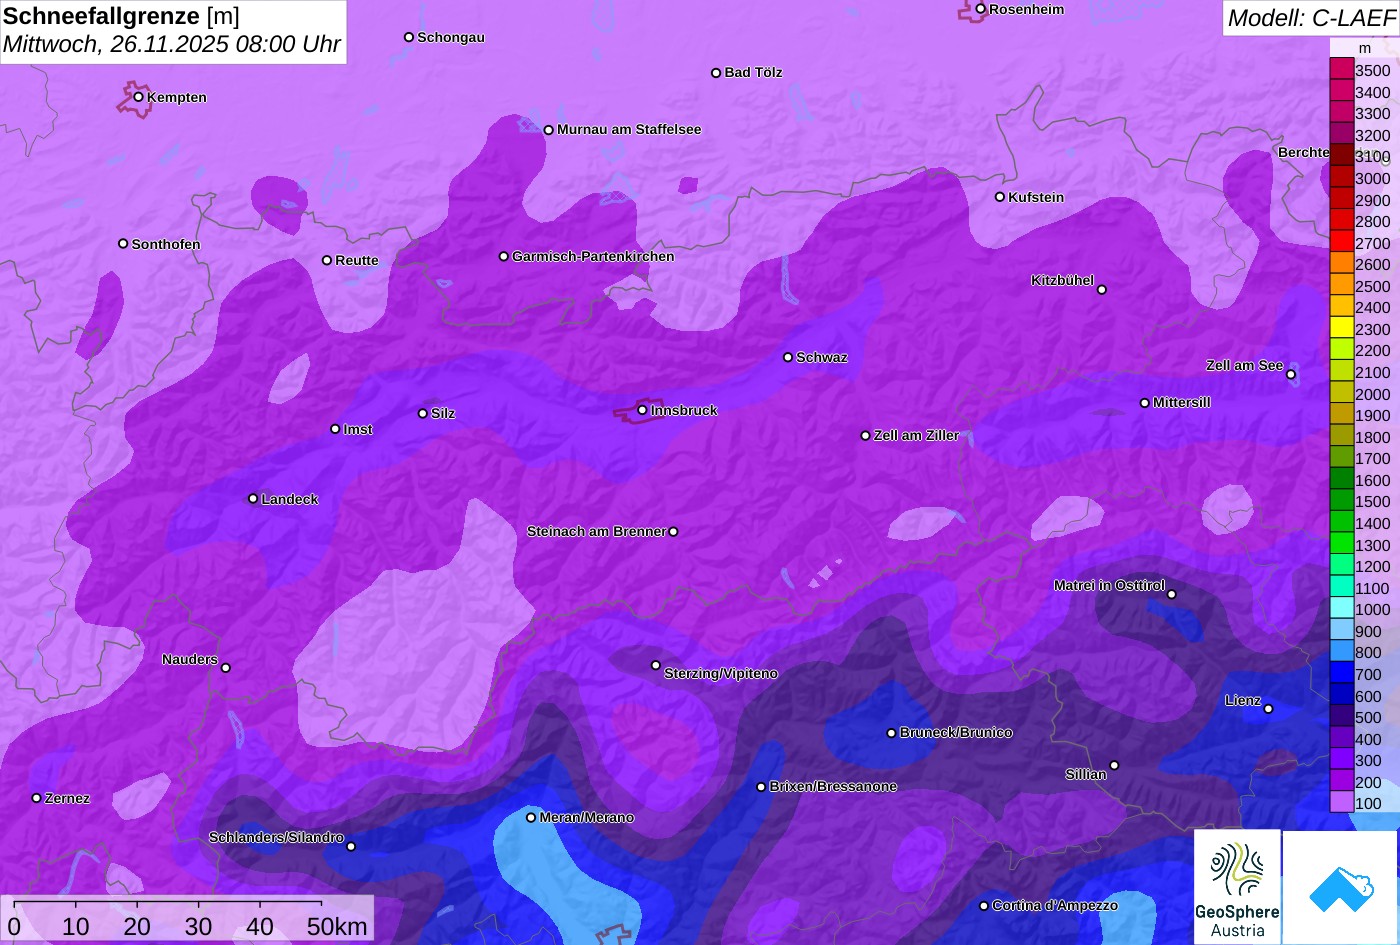Click the Kitzbühel city marker dot
This screenshot has width=1400, height=945.
click(1102, 290)
